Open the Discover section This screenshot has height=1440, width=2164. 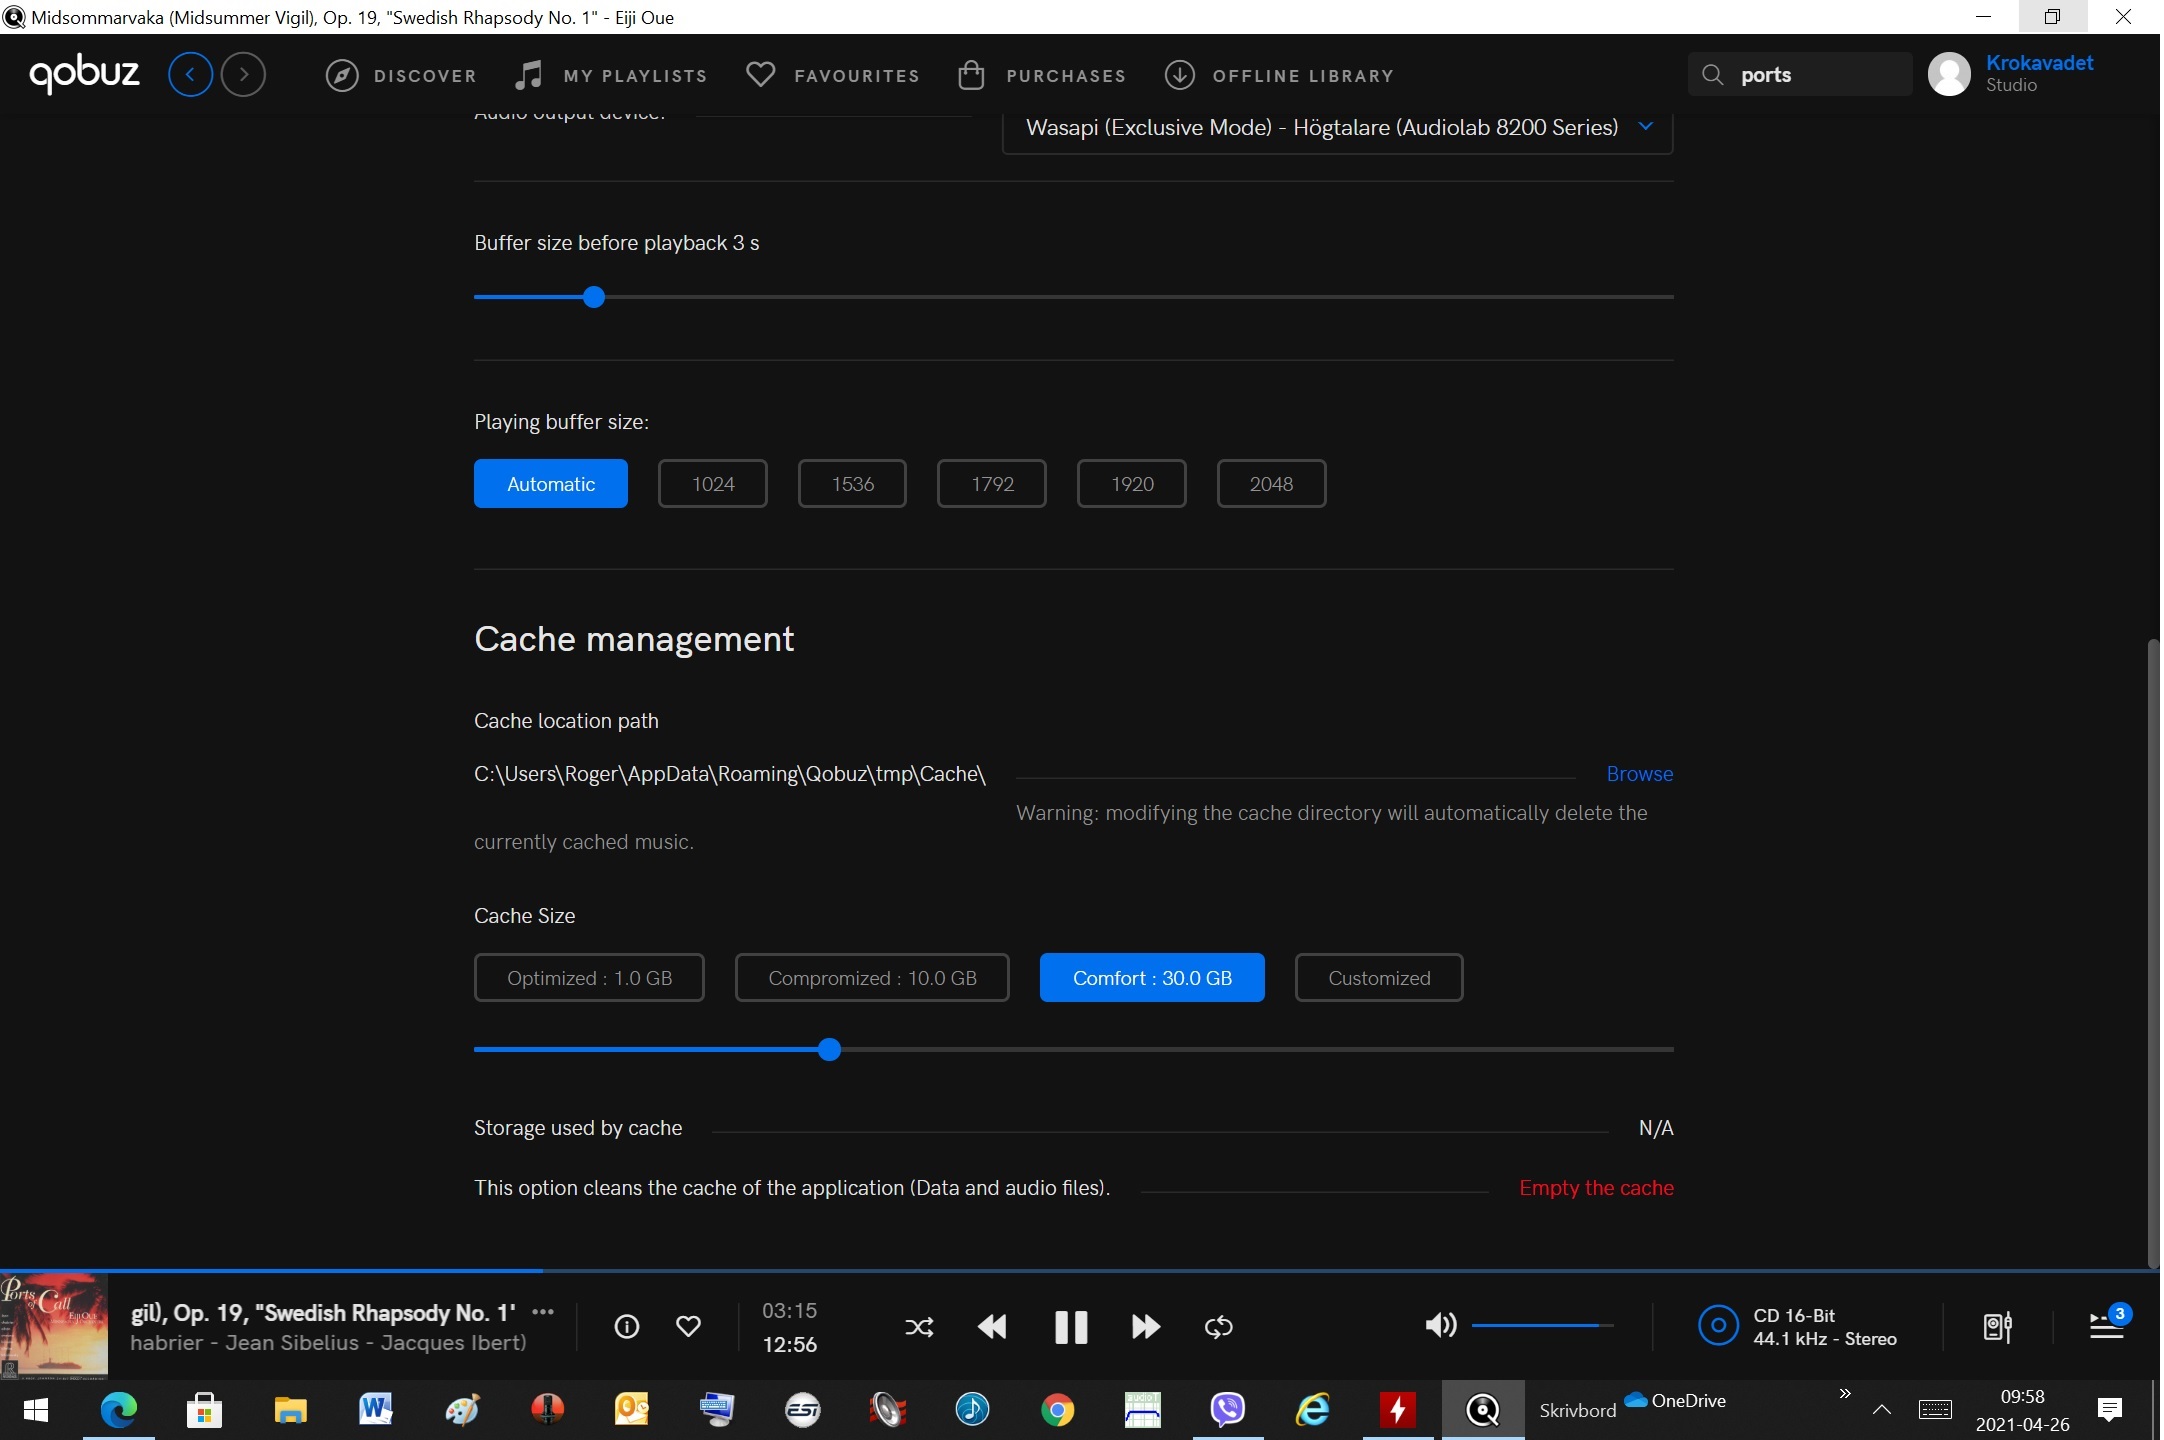[401, 76]
